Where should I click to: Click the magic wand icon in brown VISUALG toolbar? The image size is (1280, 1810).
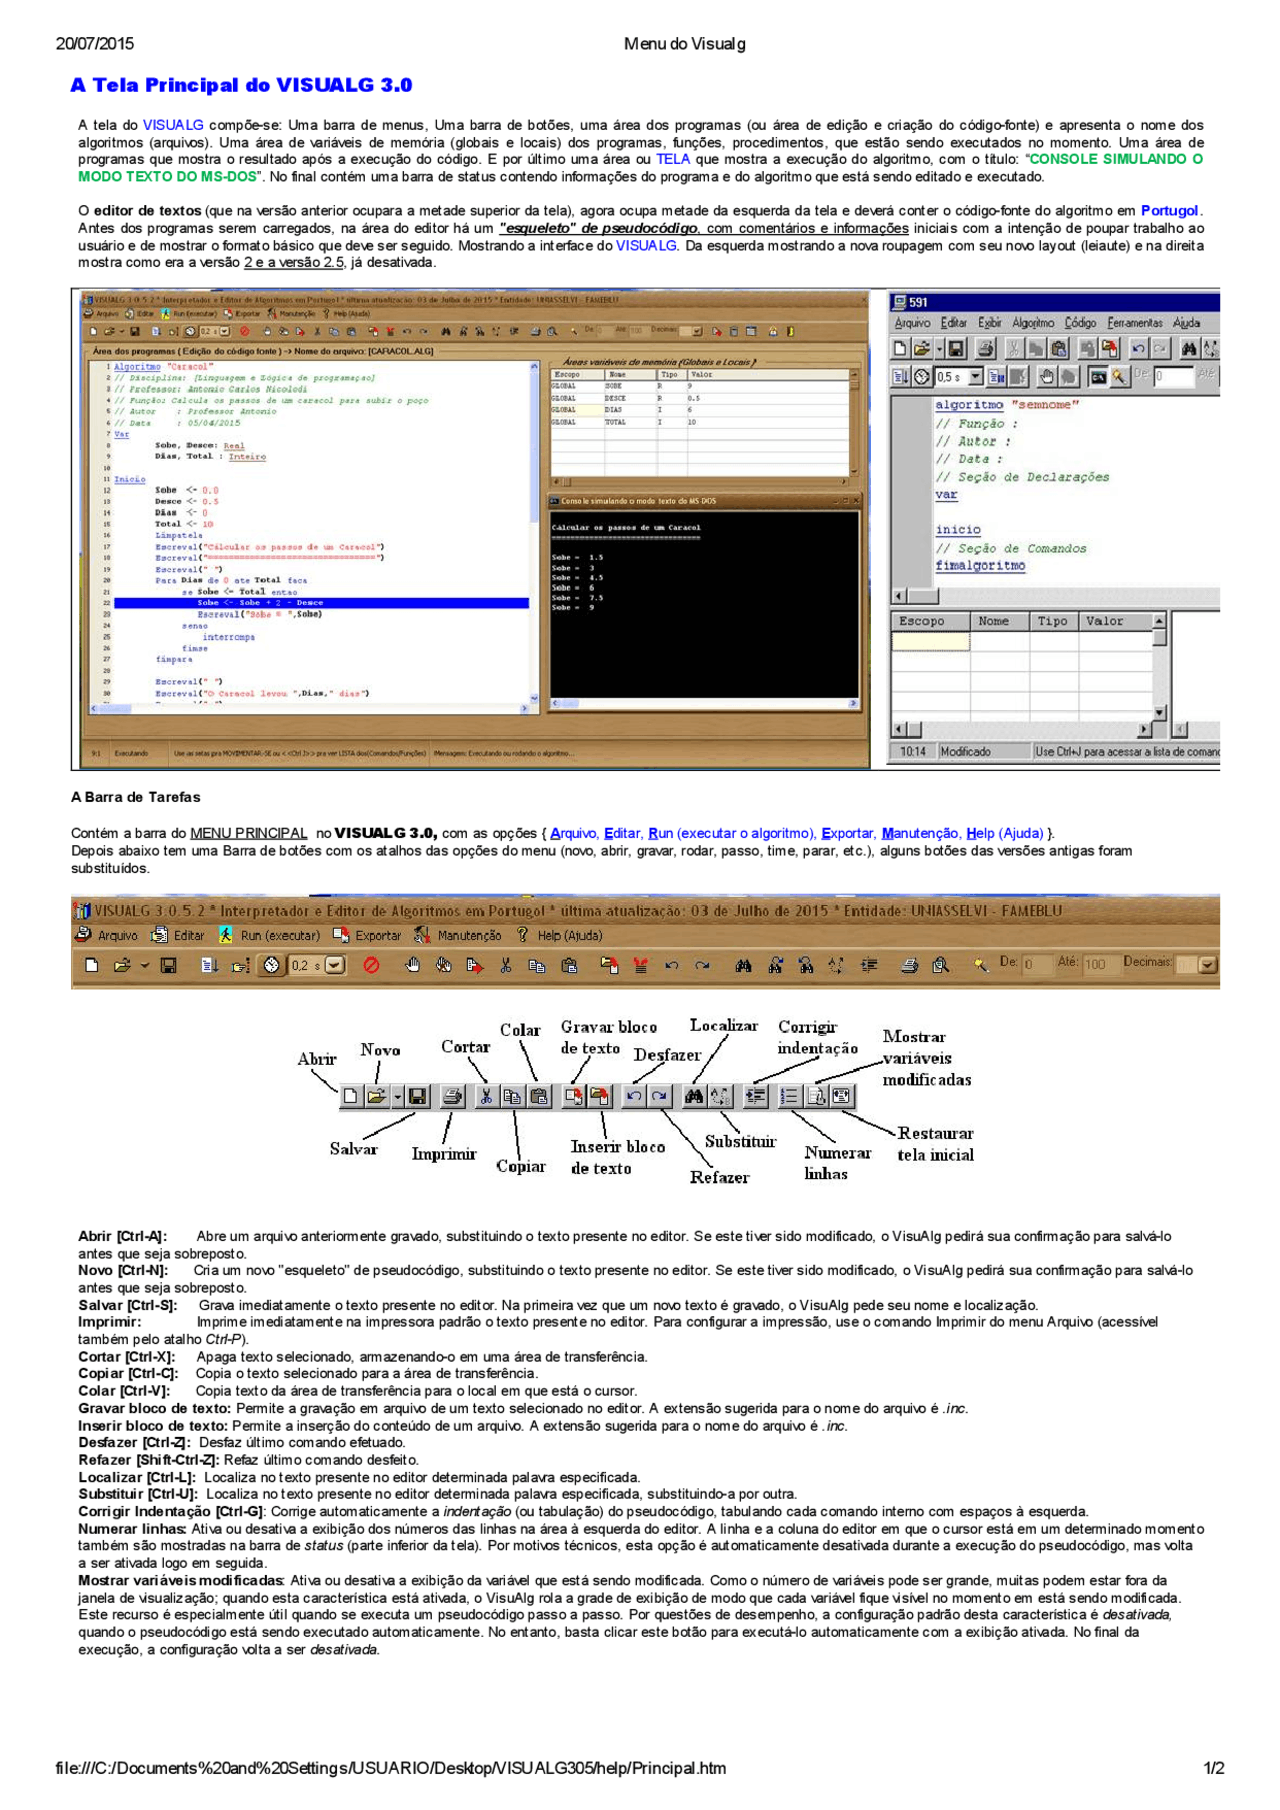coord(979,965)
